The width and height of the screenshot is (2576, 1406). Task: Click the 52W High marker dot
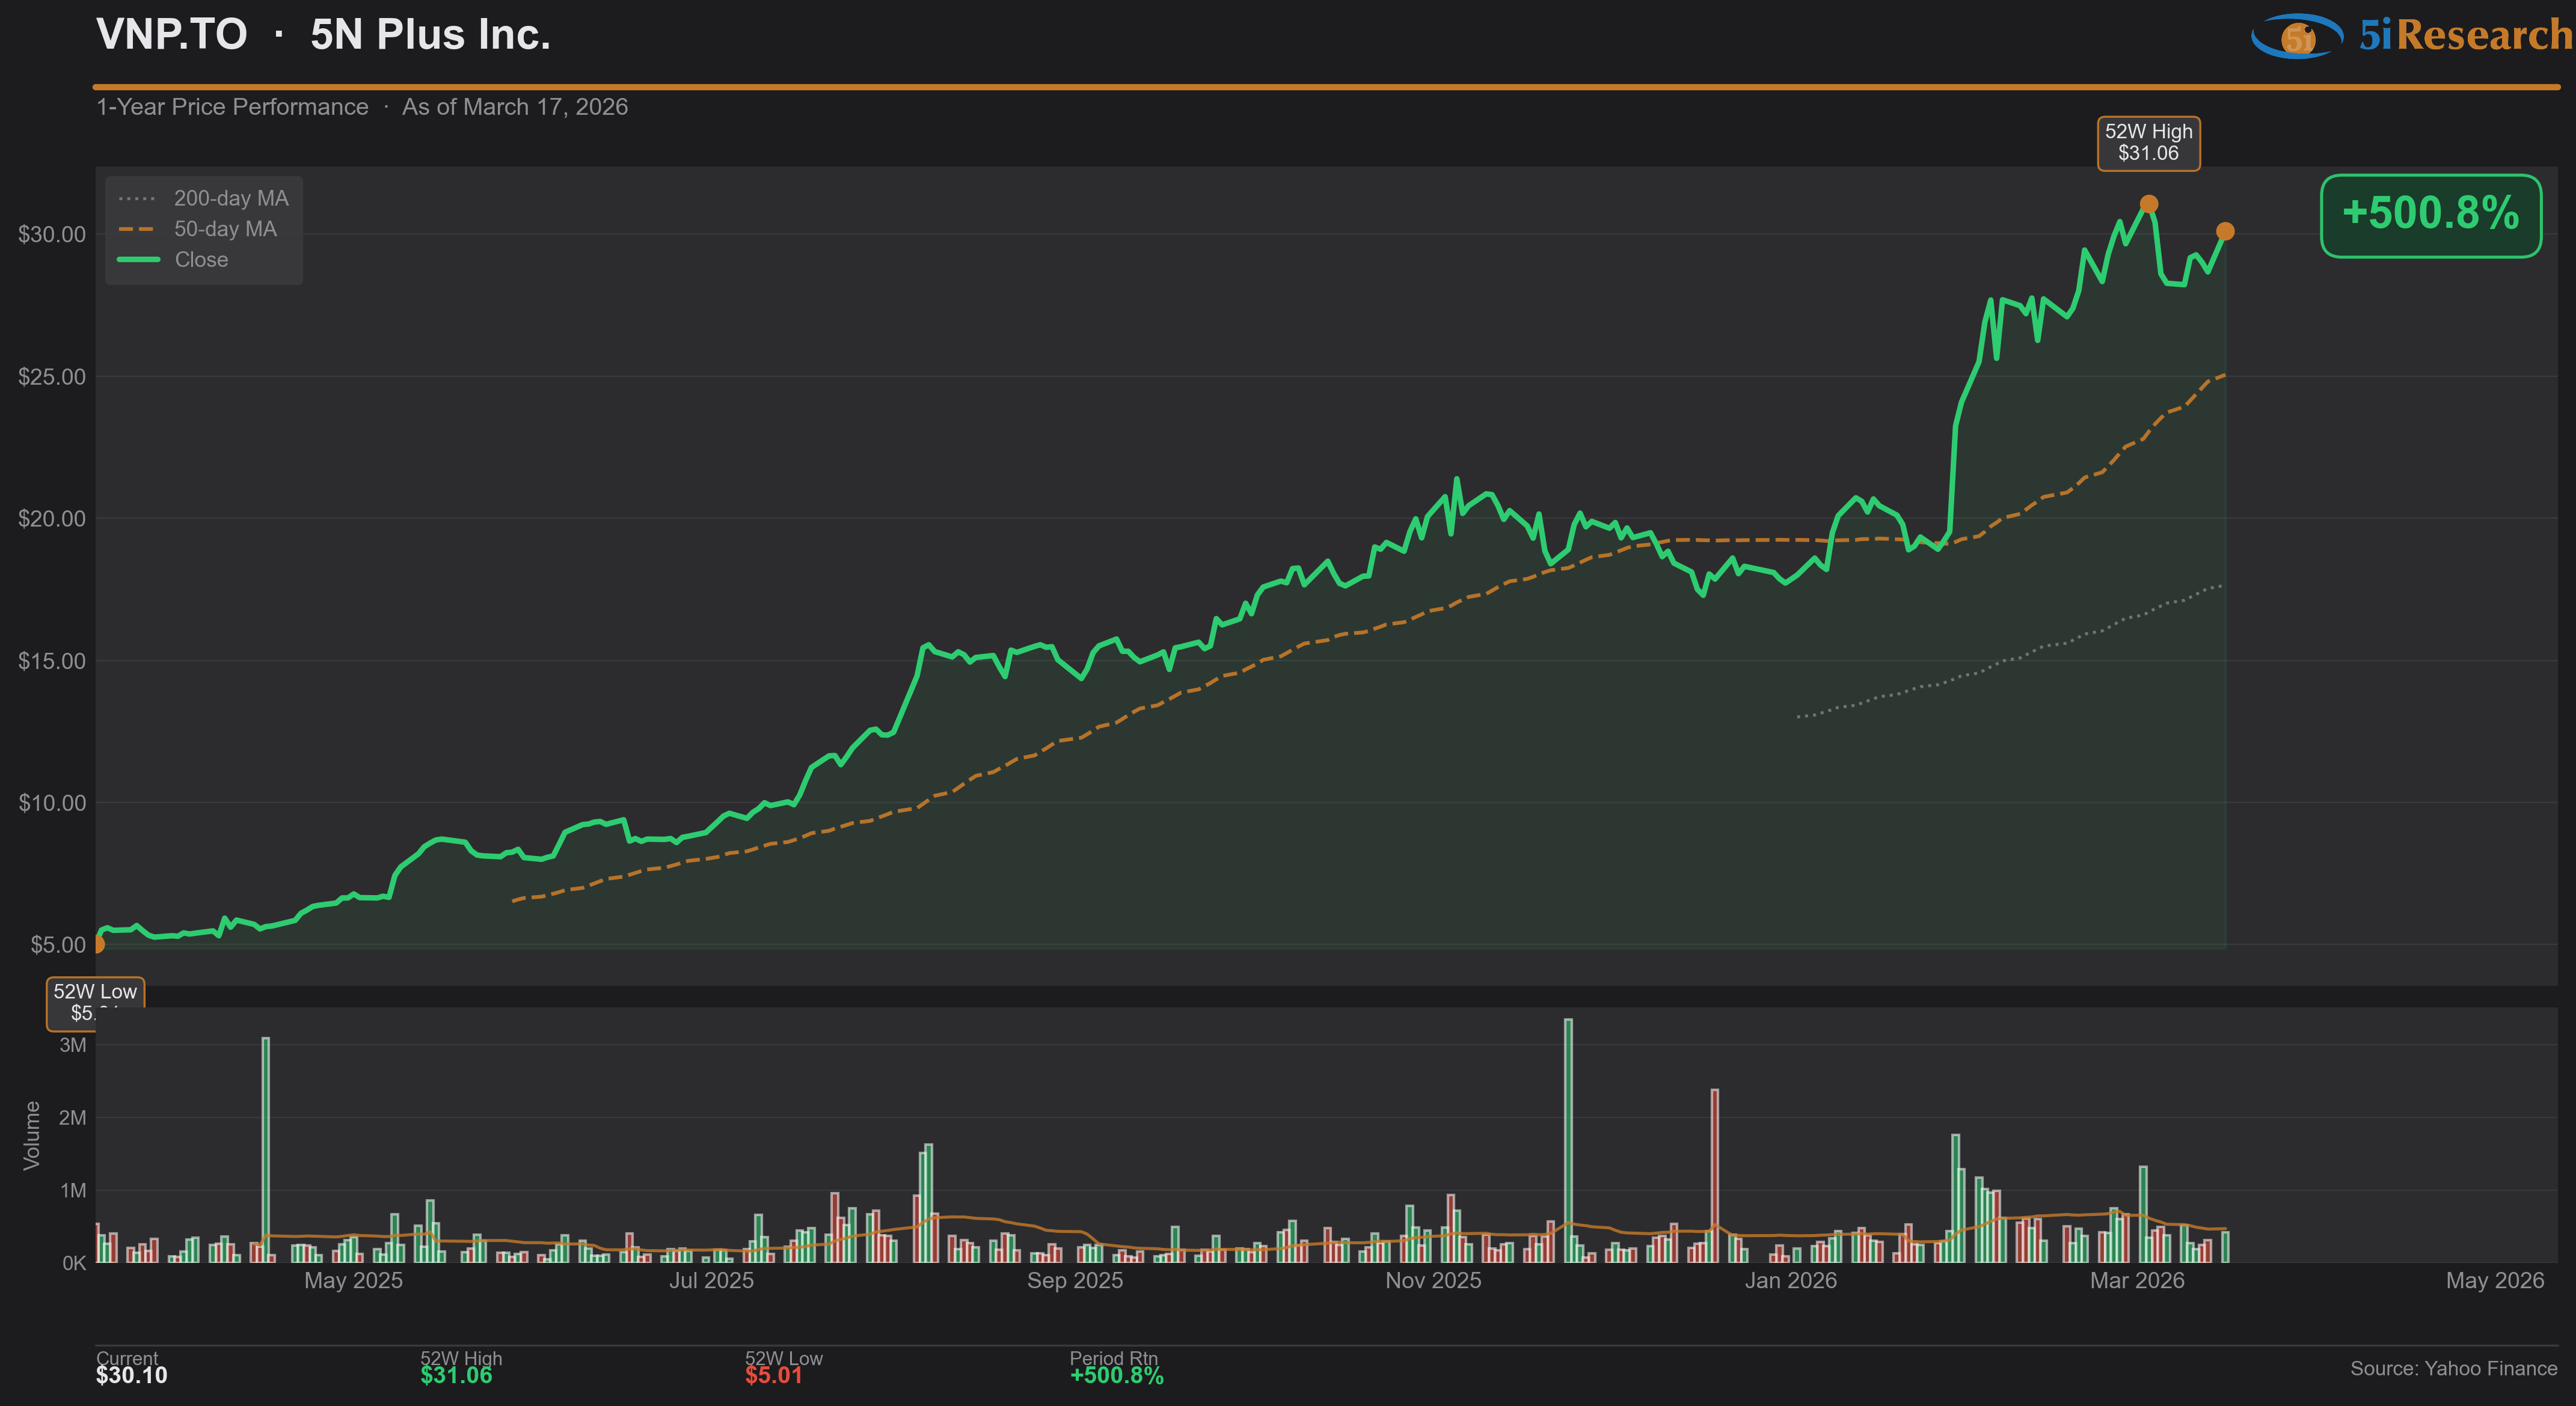pyautogui.click(x=2148, y=204)
